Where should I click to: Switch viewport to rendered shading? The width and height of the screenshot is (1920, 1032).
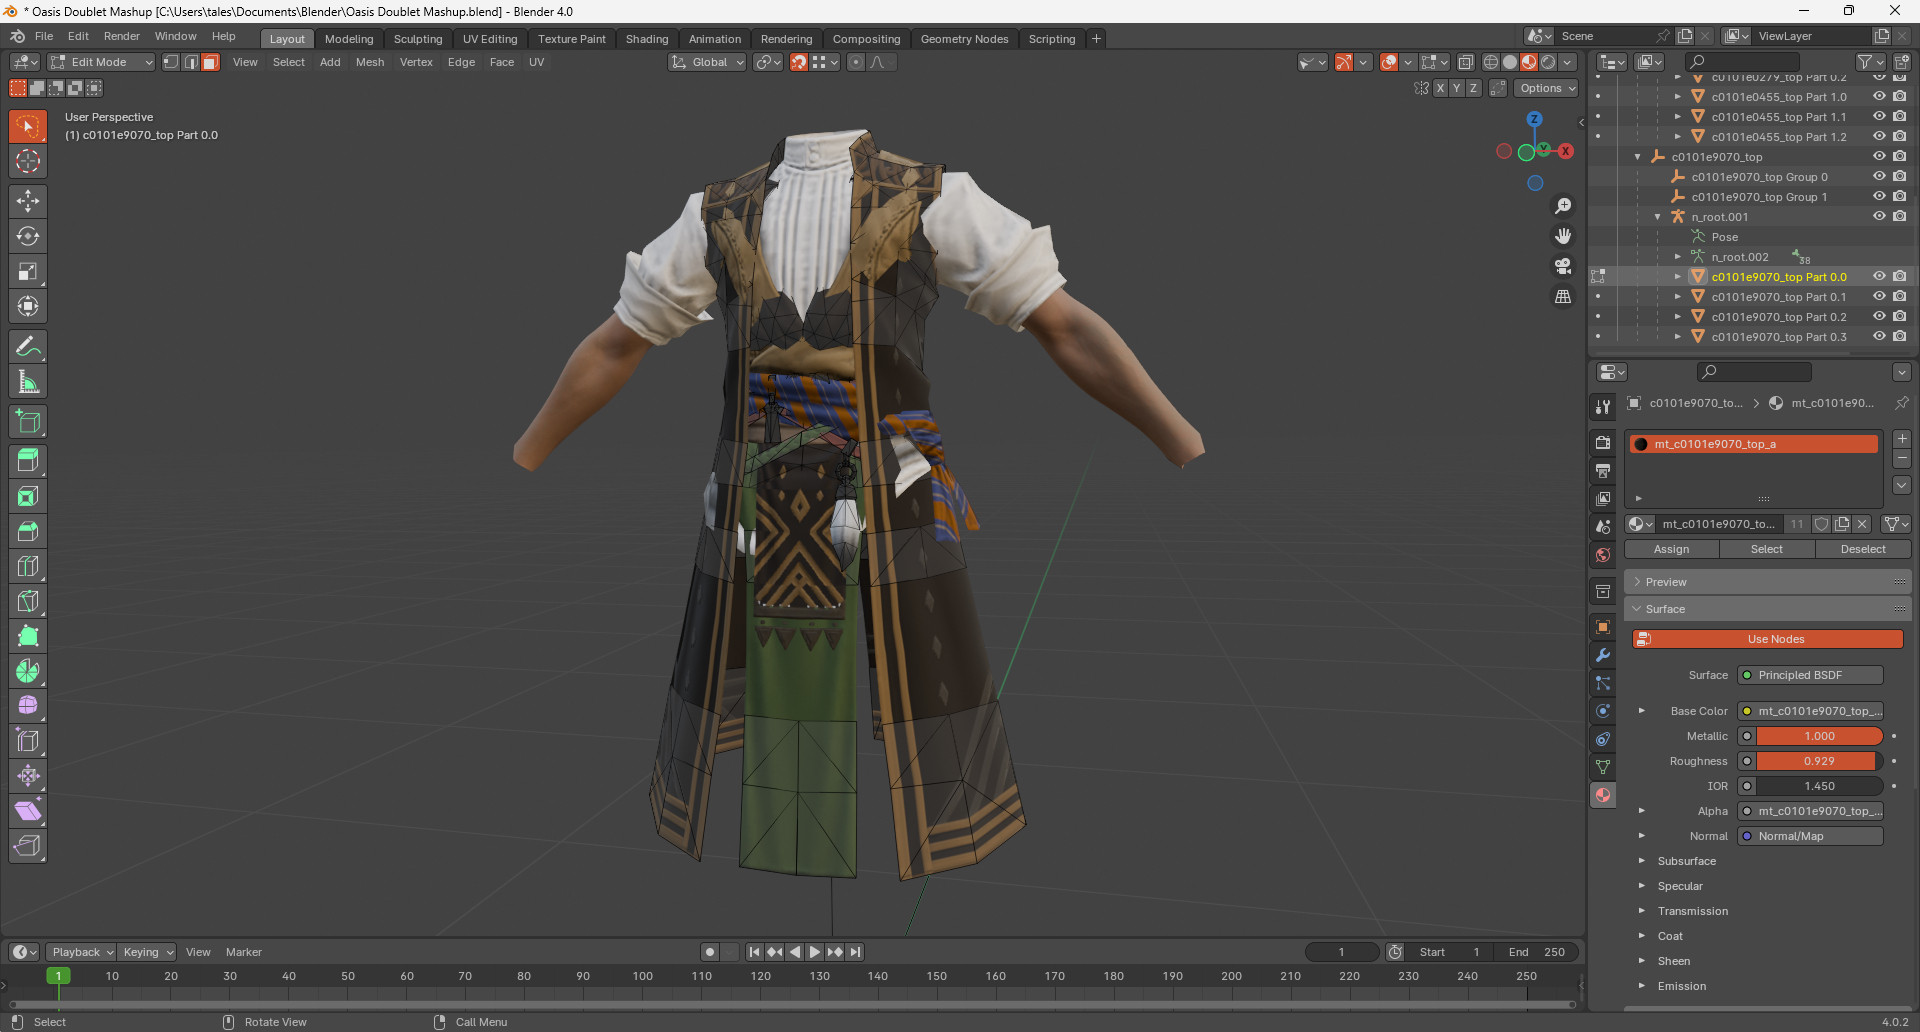point(1548,62)
